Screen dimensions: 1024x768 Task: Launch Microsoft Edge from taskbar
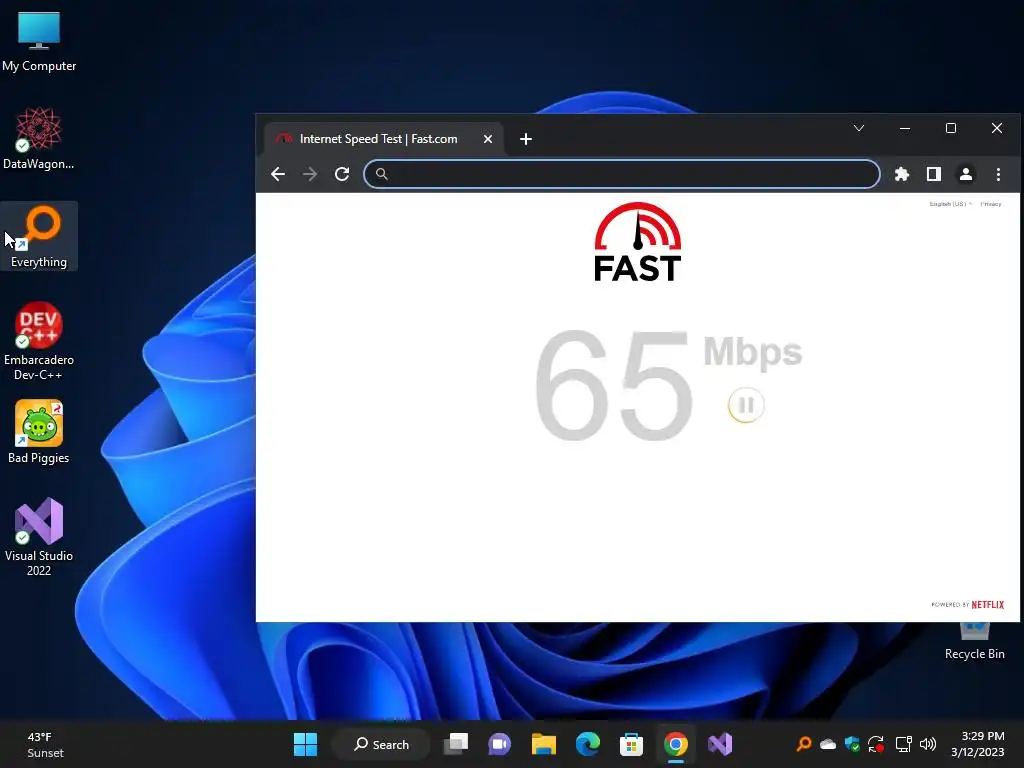tap(588, 744)
